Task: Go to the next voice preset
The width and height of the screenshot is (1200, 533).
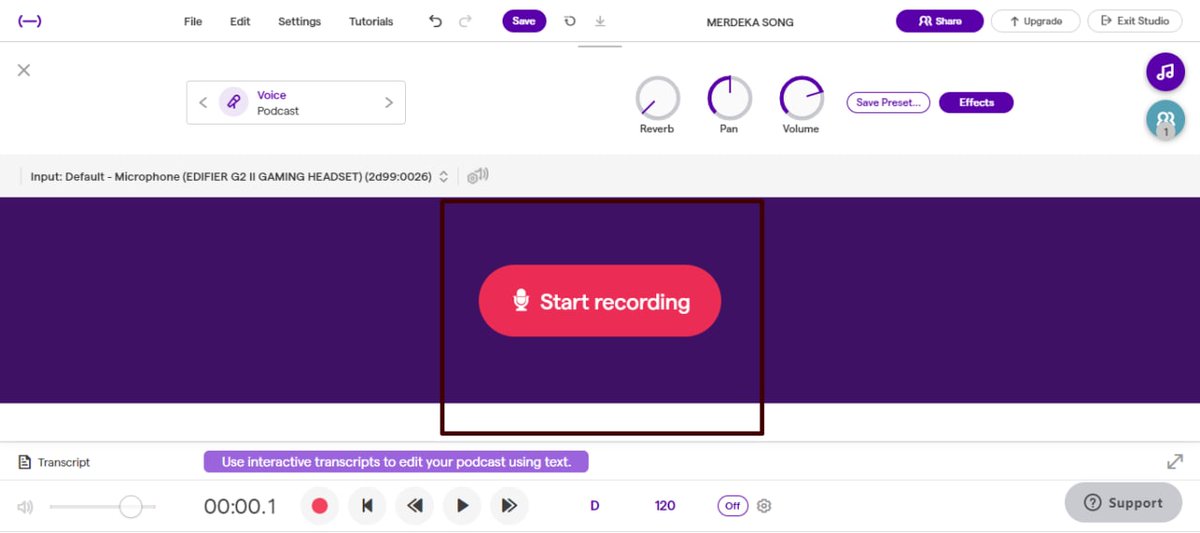Action: pyautogui.click(x=389, y=102)
